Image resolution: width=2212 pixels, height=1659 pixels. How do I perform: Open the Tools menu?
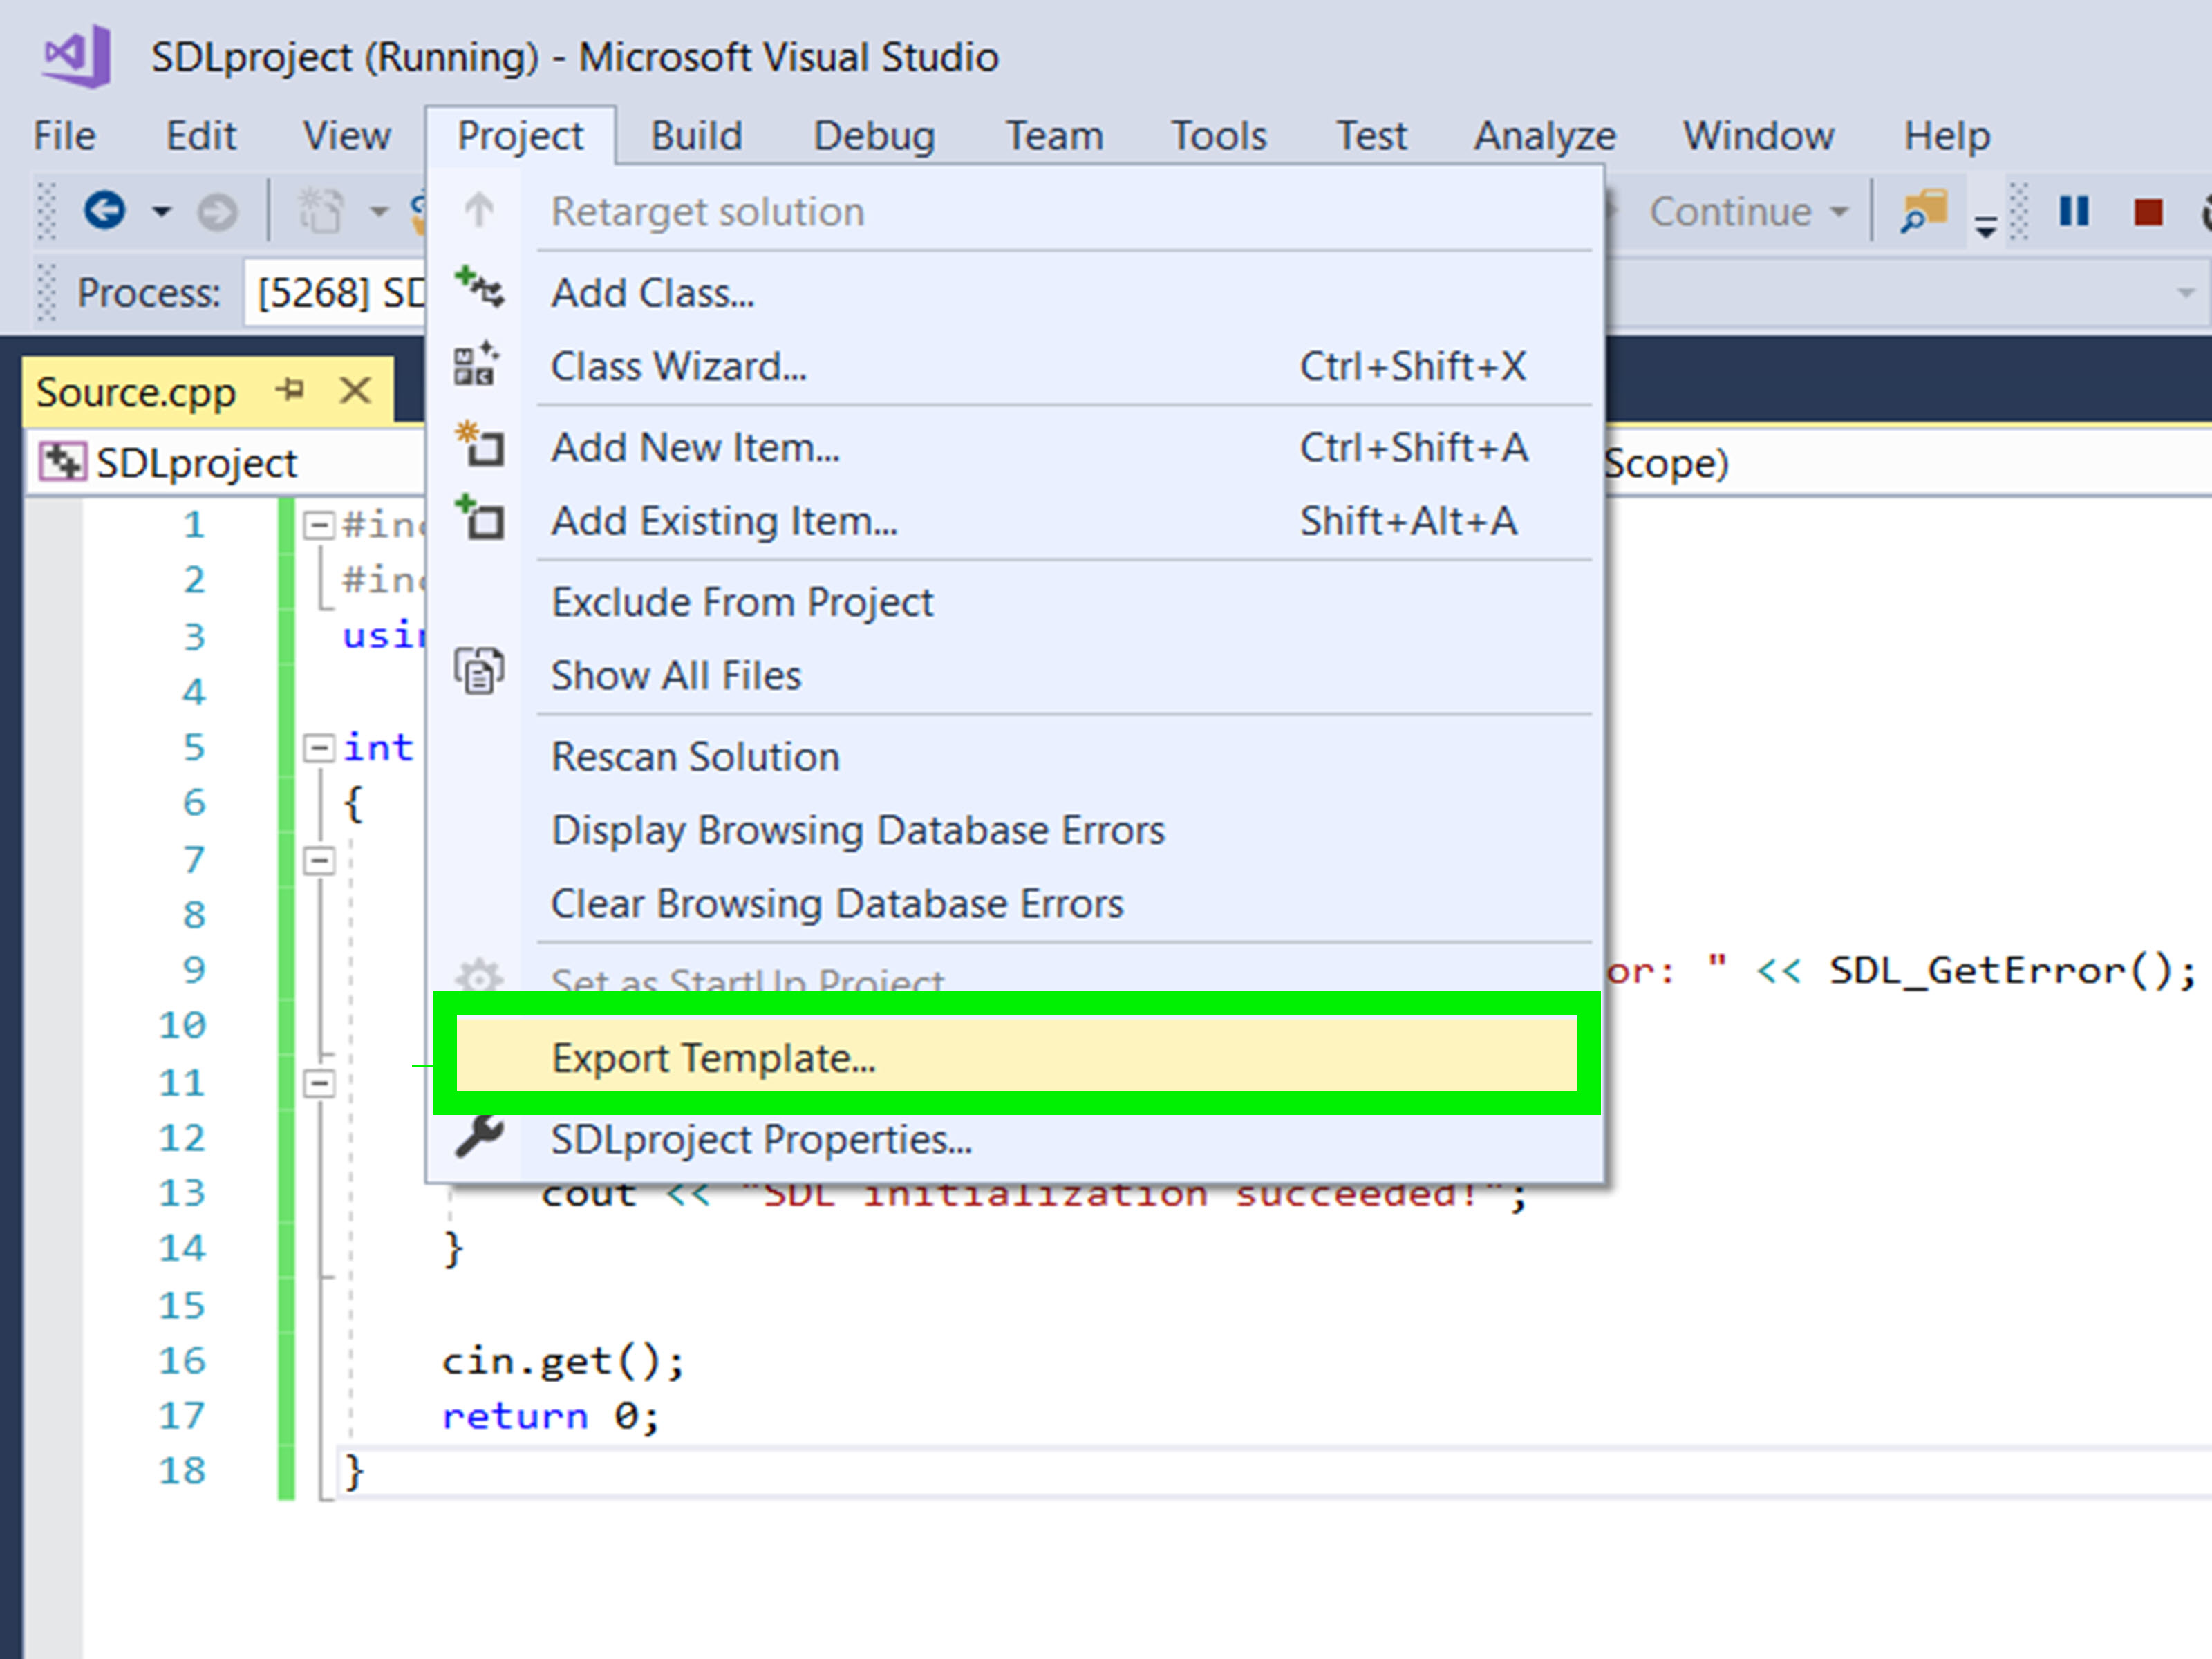tap(1218, 136)
